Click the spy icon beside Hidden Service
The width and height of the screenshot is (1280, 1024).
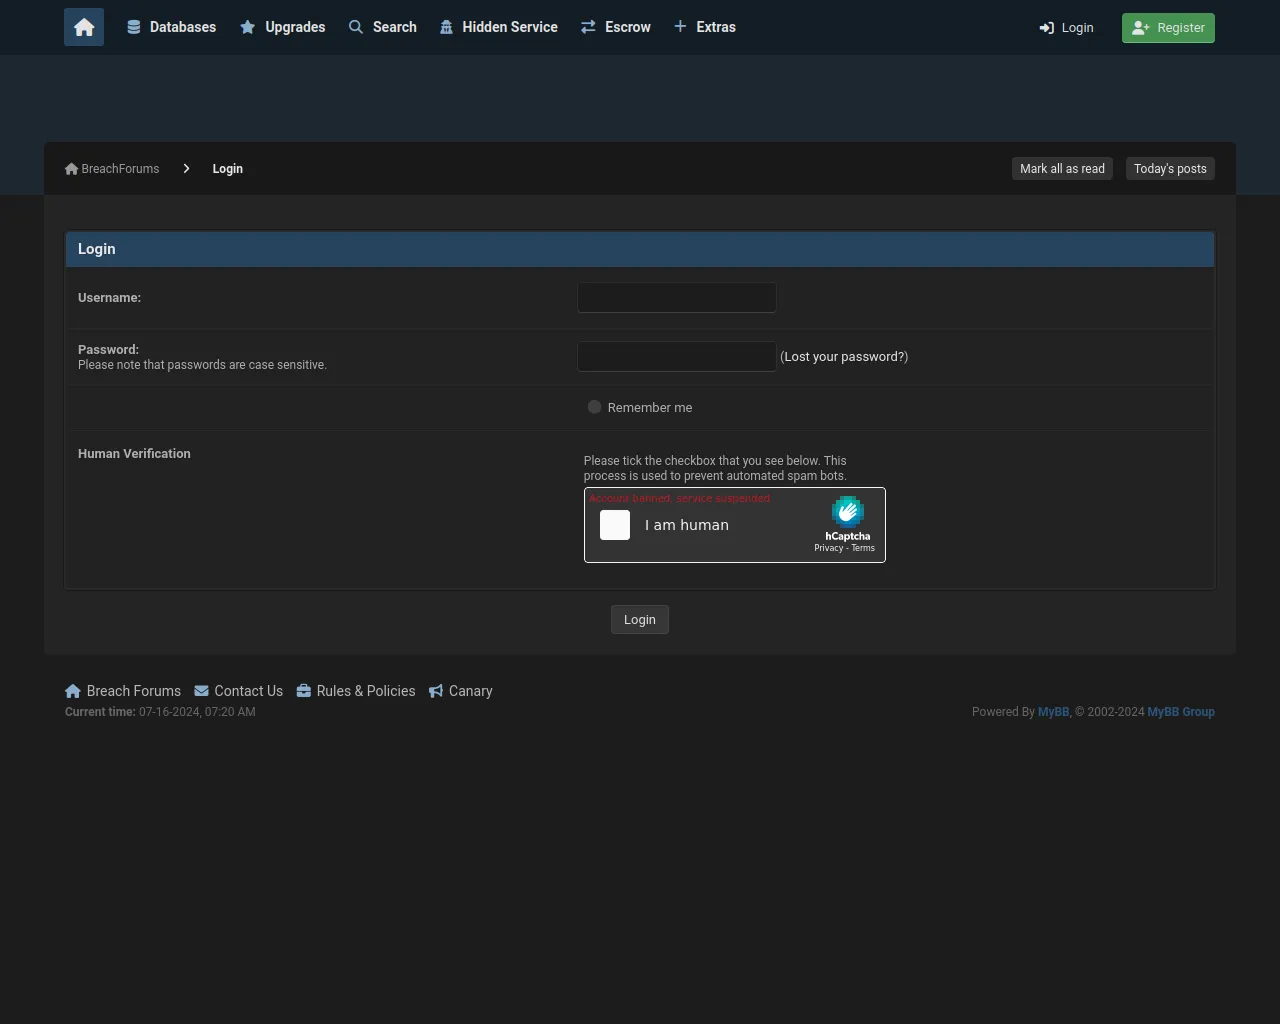tap(446, 27)
